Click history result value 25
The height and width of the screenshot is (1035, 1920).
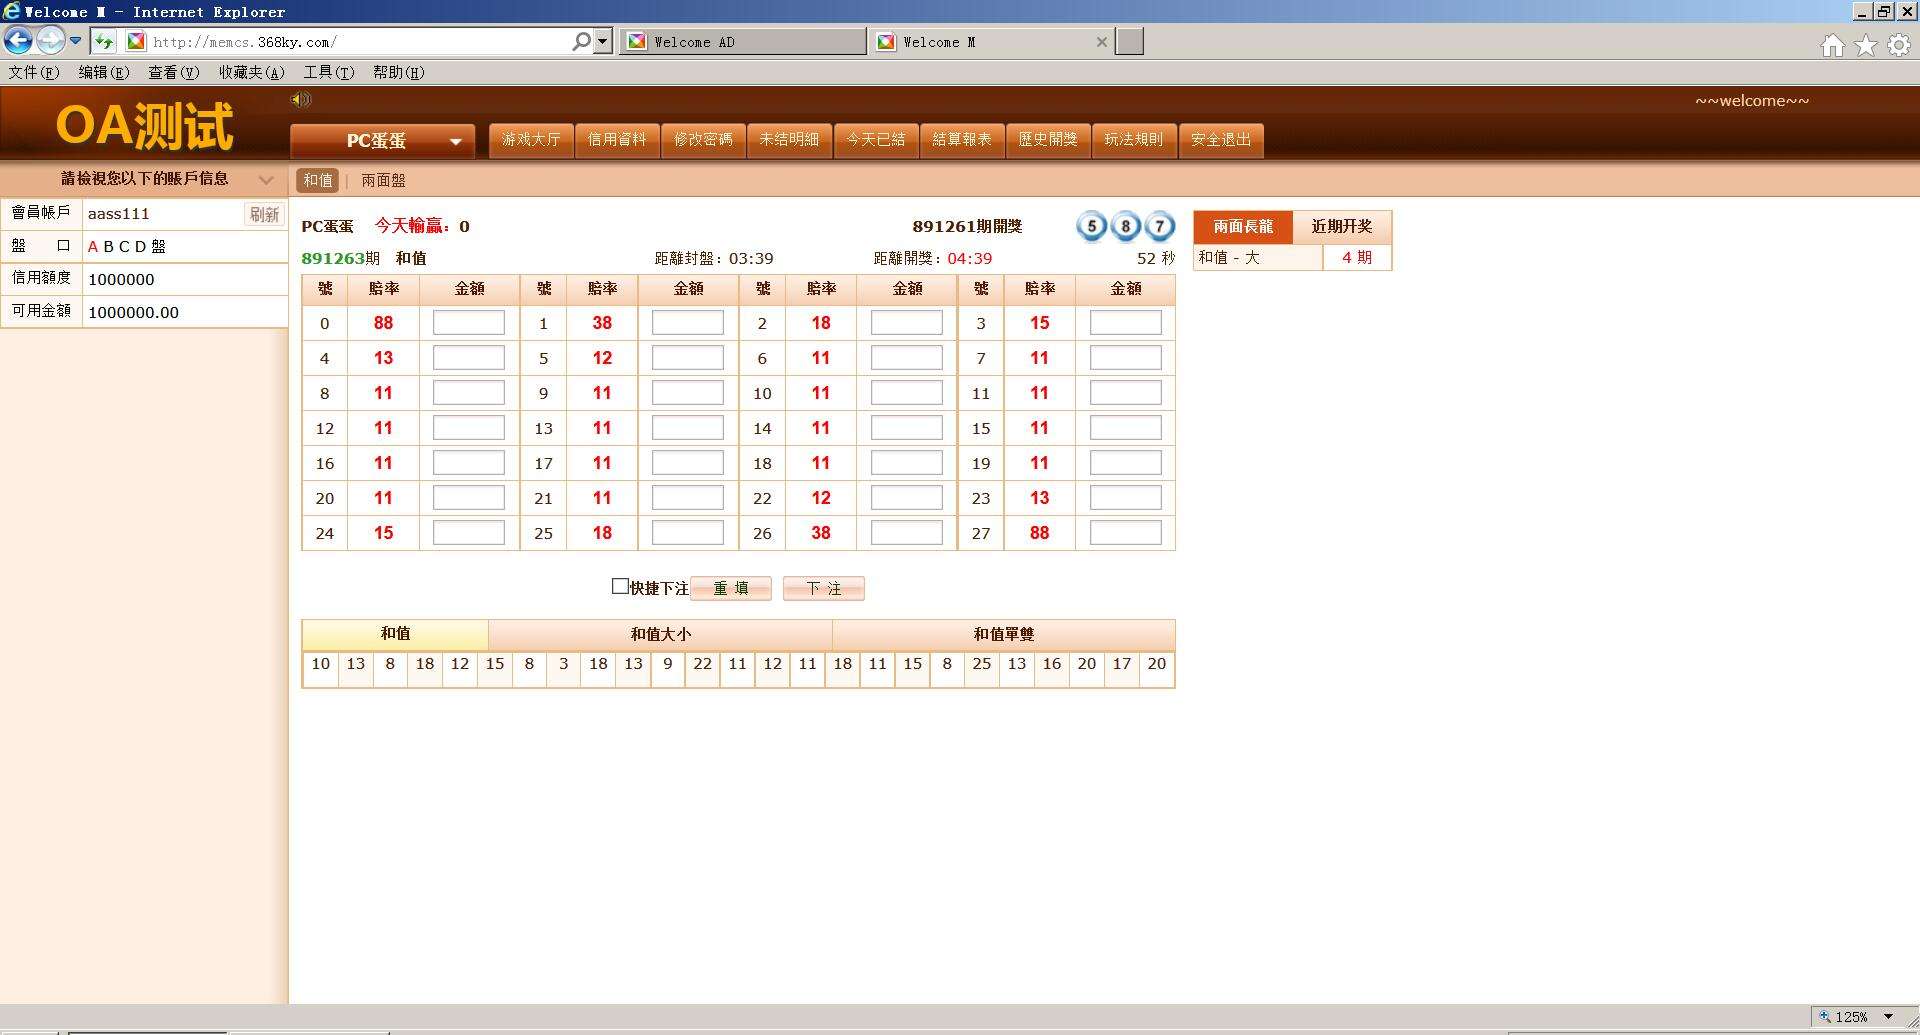coord(982,664)
